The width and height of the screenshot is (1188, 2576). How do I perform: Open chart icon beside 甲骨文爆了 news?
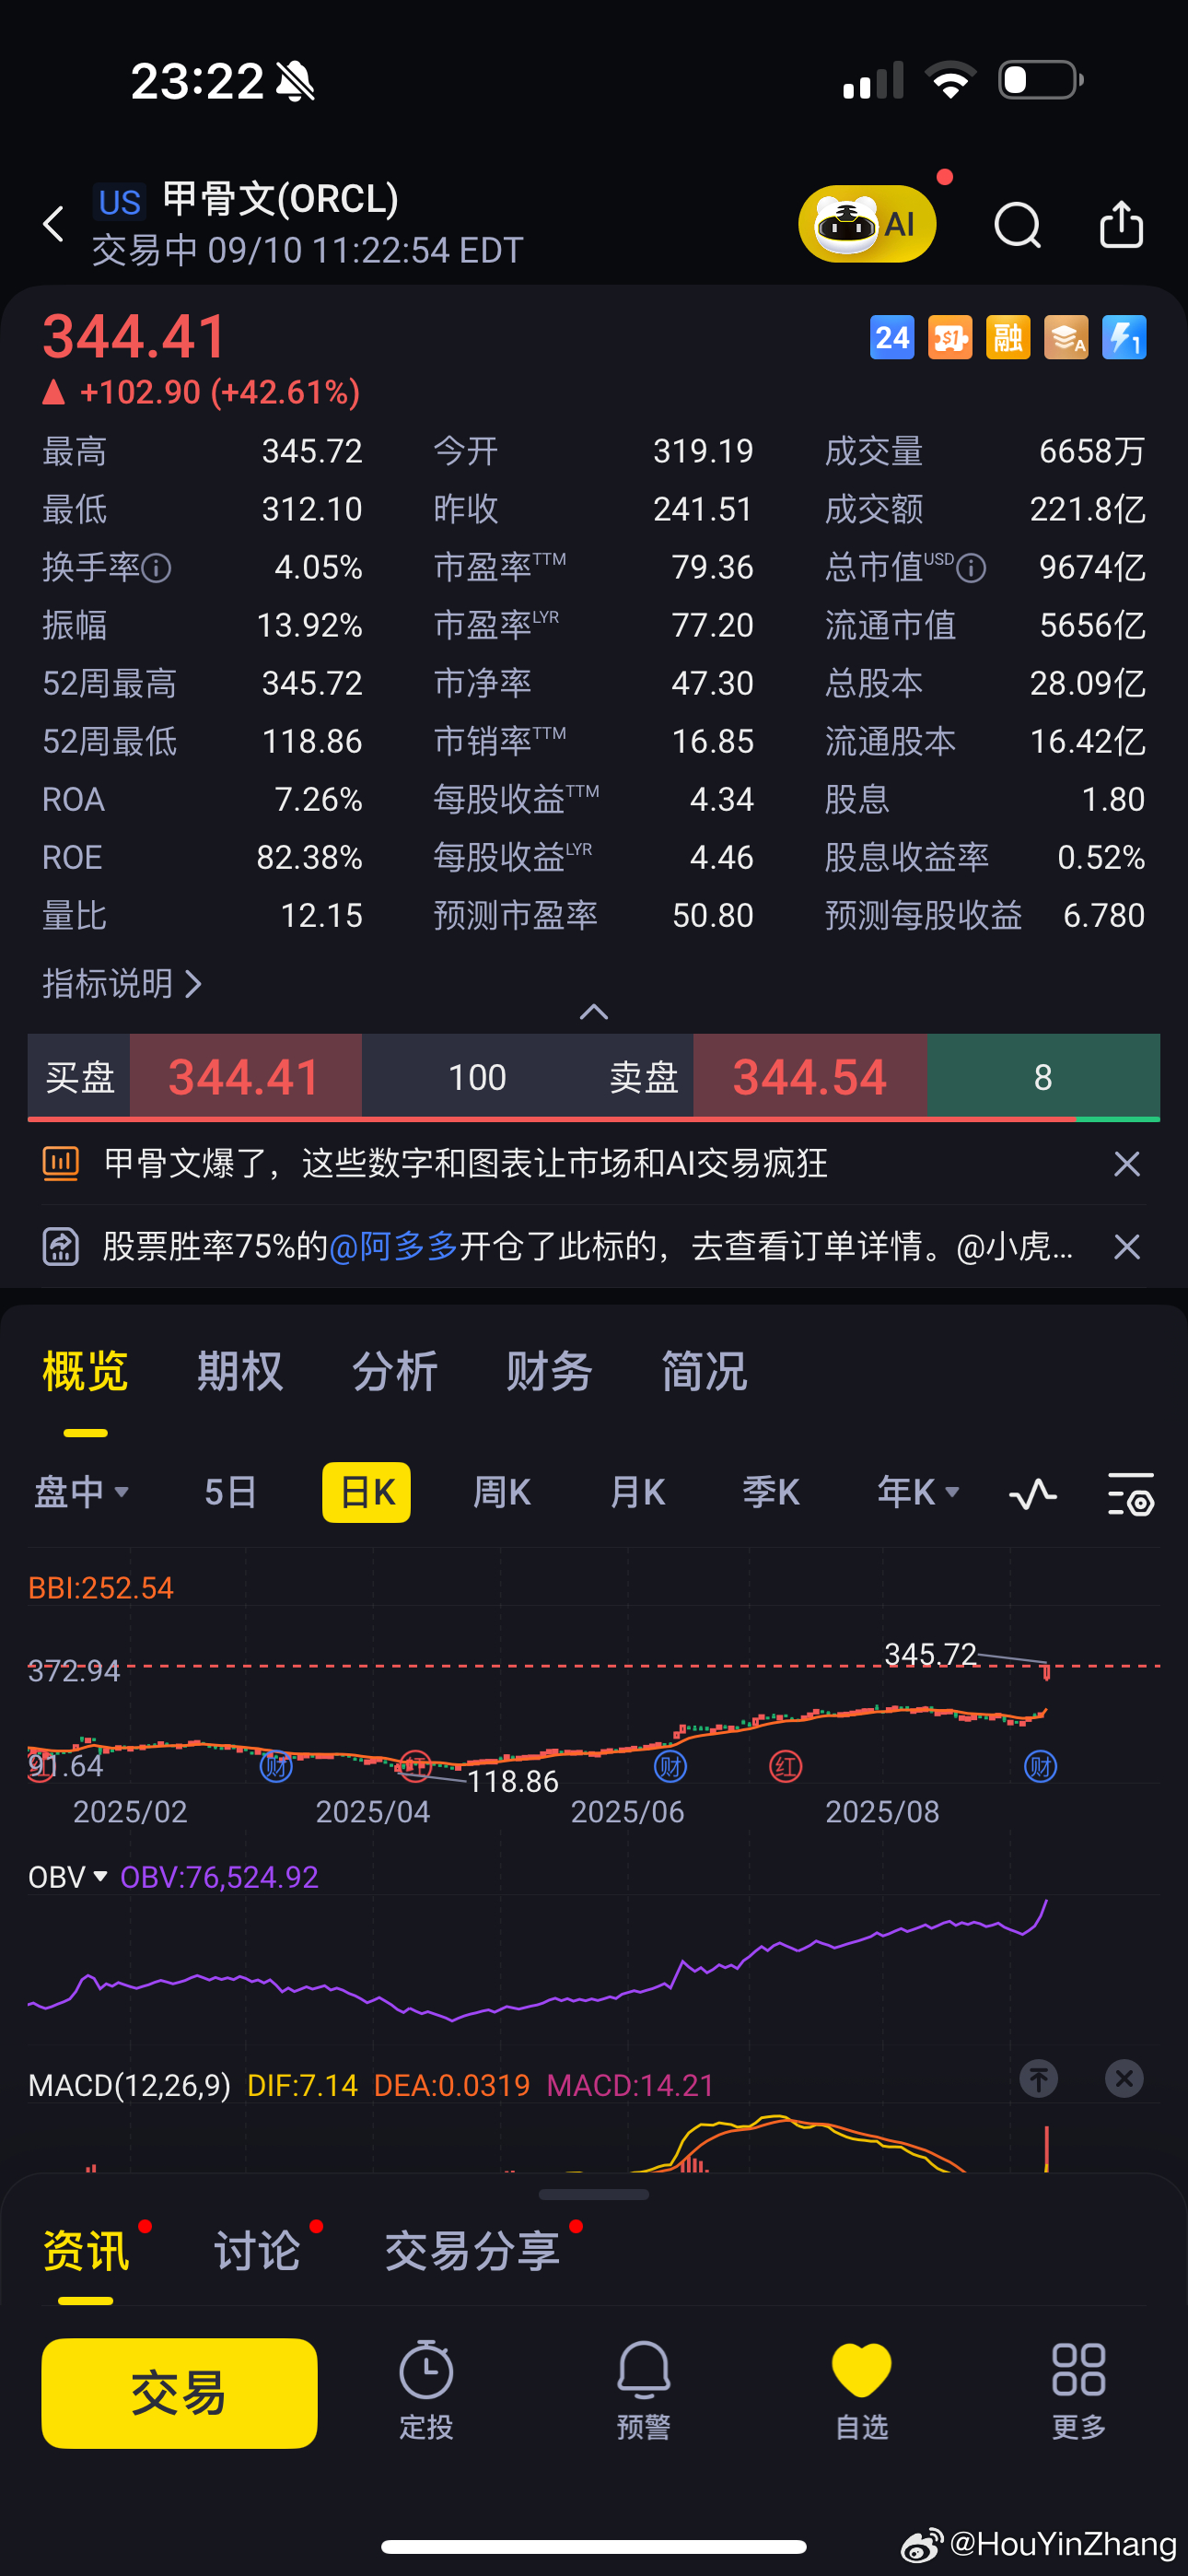pyautogui.click(x=61, y=1163)
